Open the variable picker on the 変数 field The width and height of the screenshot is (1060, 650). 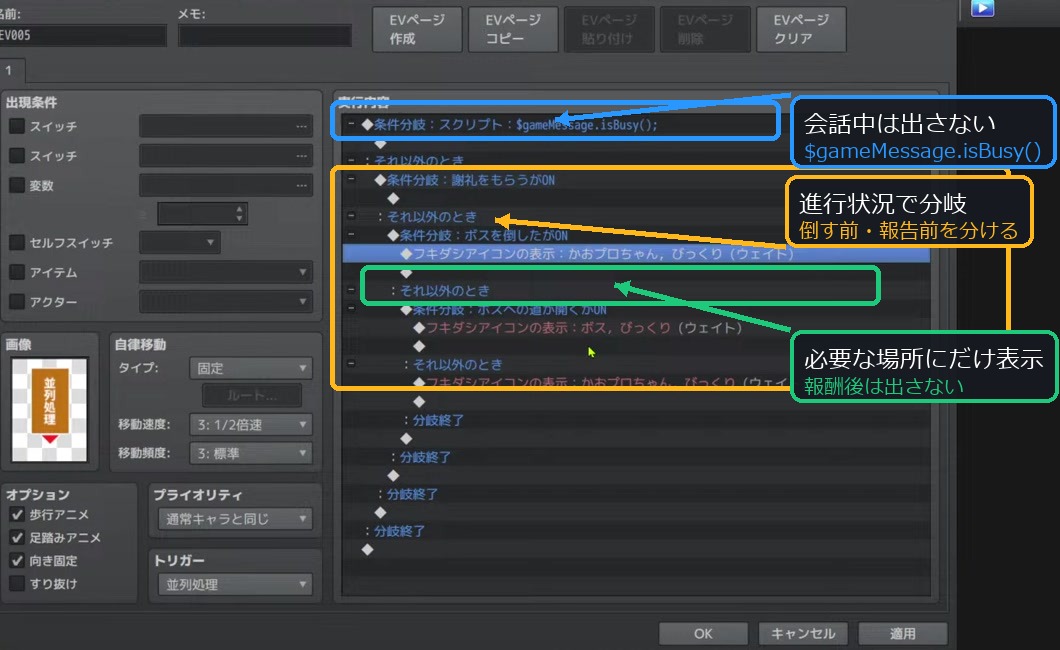coord(302,186)
